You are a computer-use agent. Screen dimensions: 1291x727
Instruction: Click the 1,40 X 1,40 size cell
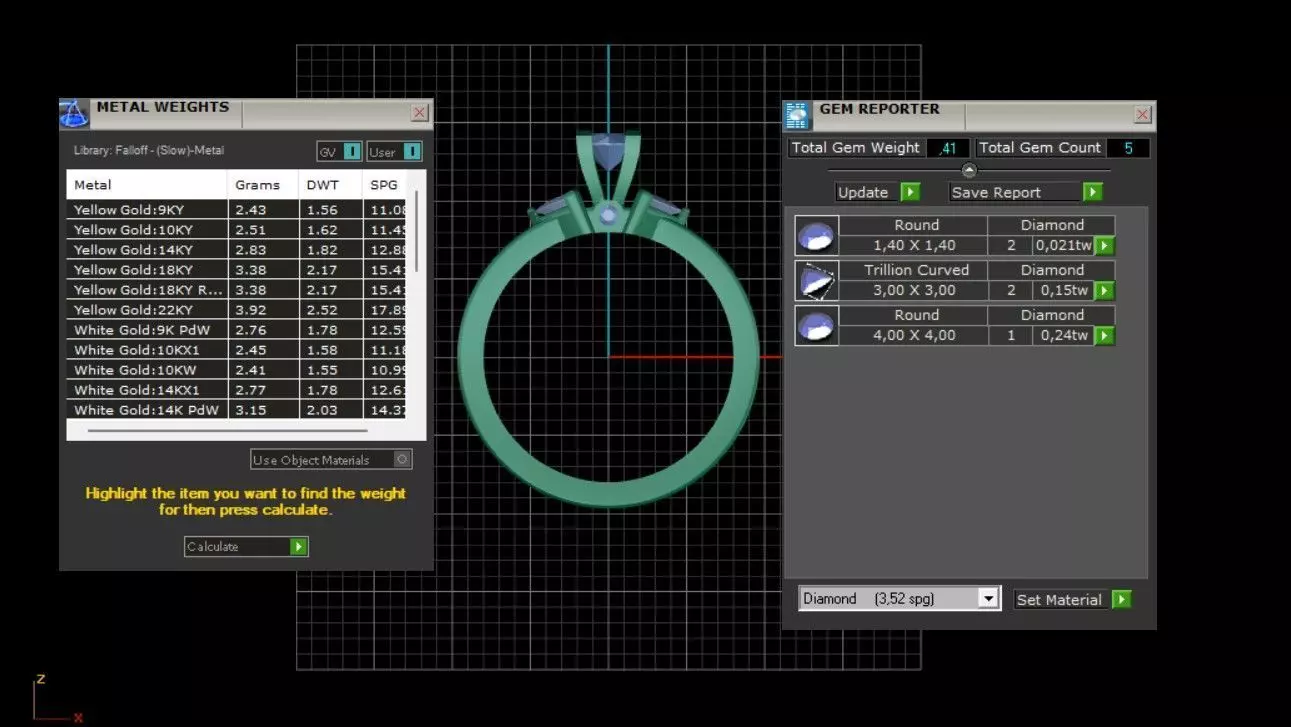click(x=913, y=246)
